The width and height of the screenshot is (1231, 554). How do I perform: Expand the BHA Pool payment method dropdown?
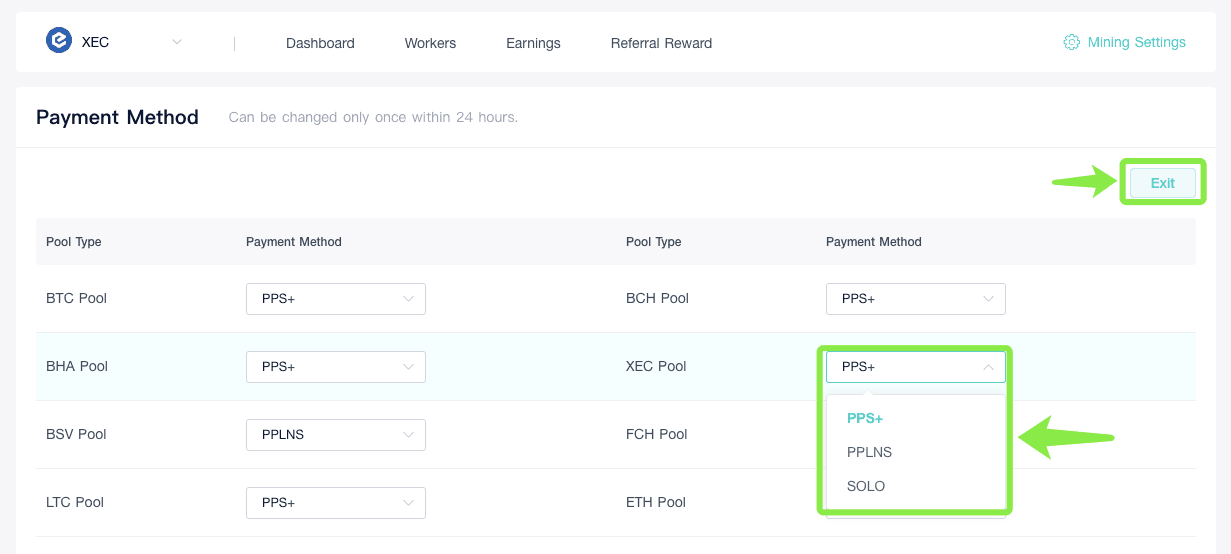pos(335,367)
